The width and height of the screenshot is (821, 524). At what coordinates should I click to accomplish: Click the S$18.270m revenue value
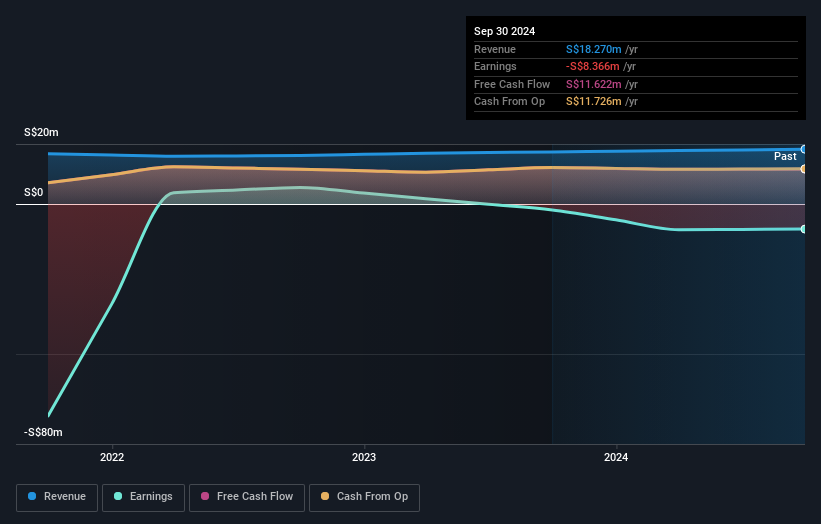[593, 49]
